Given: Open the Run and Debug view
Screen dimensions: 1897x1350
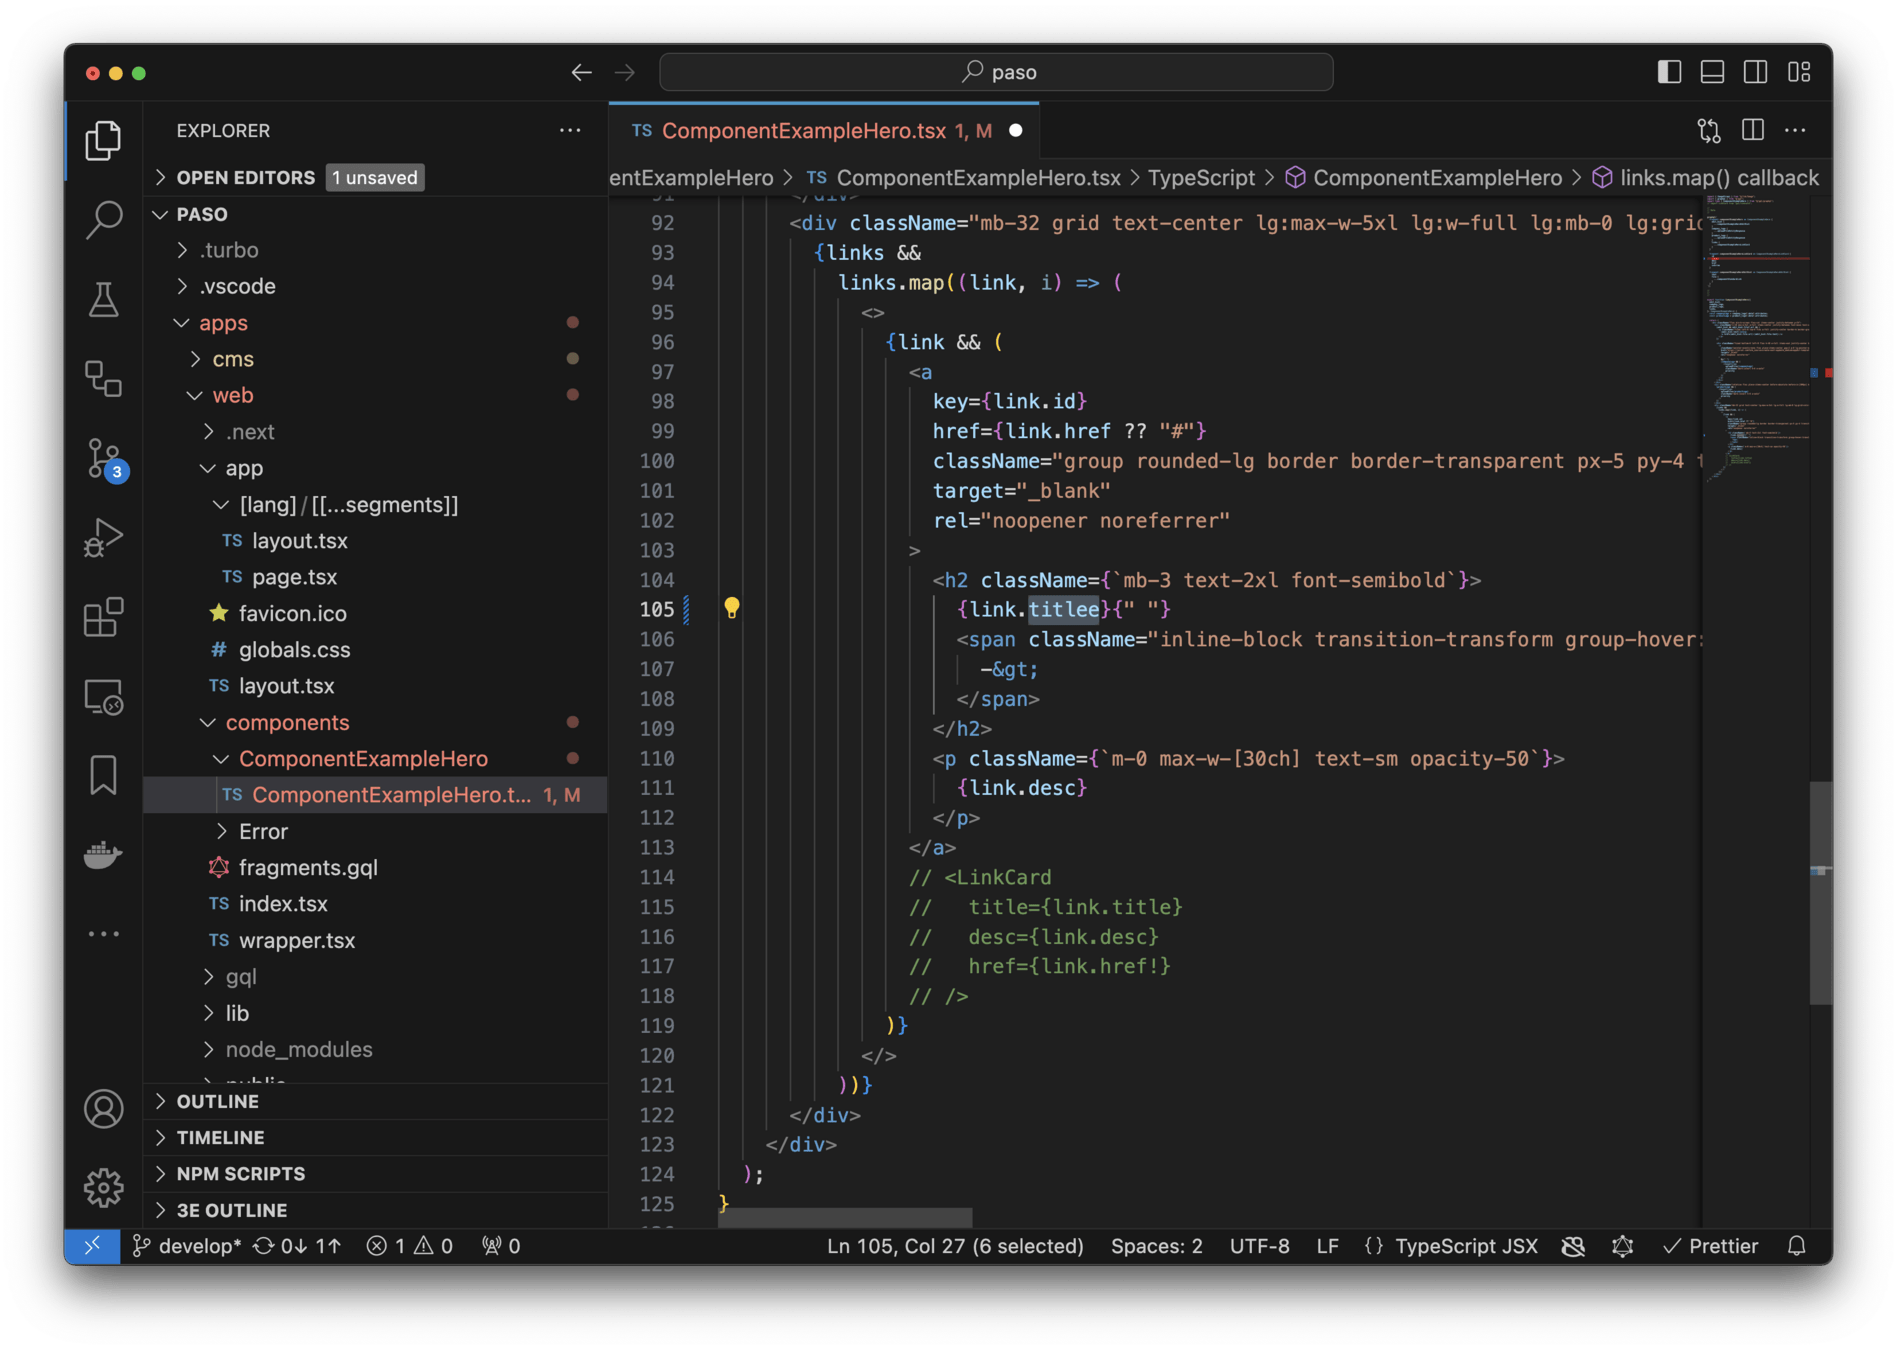Looking at the screenshot, I should click(104, 538).
